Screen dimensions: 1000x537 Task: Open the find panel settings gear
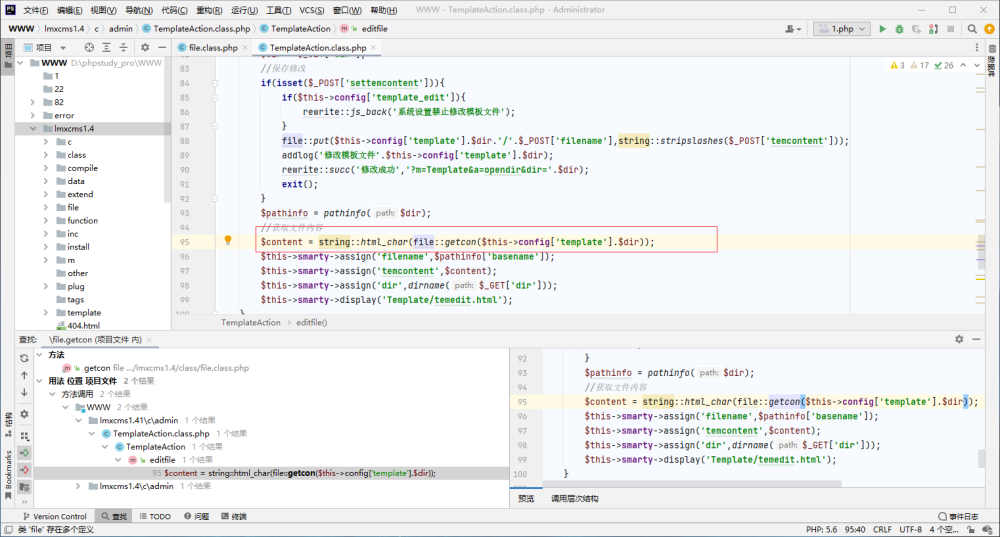click(x=959, y=339)
